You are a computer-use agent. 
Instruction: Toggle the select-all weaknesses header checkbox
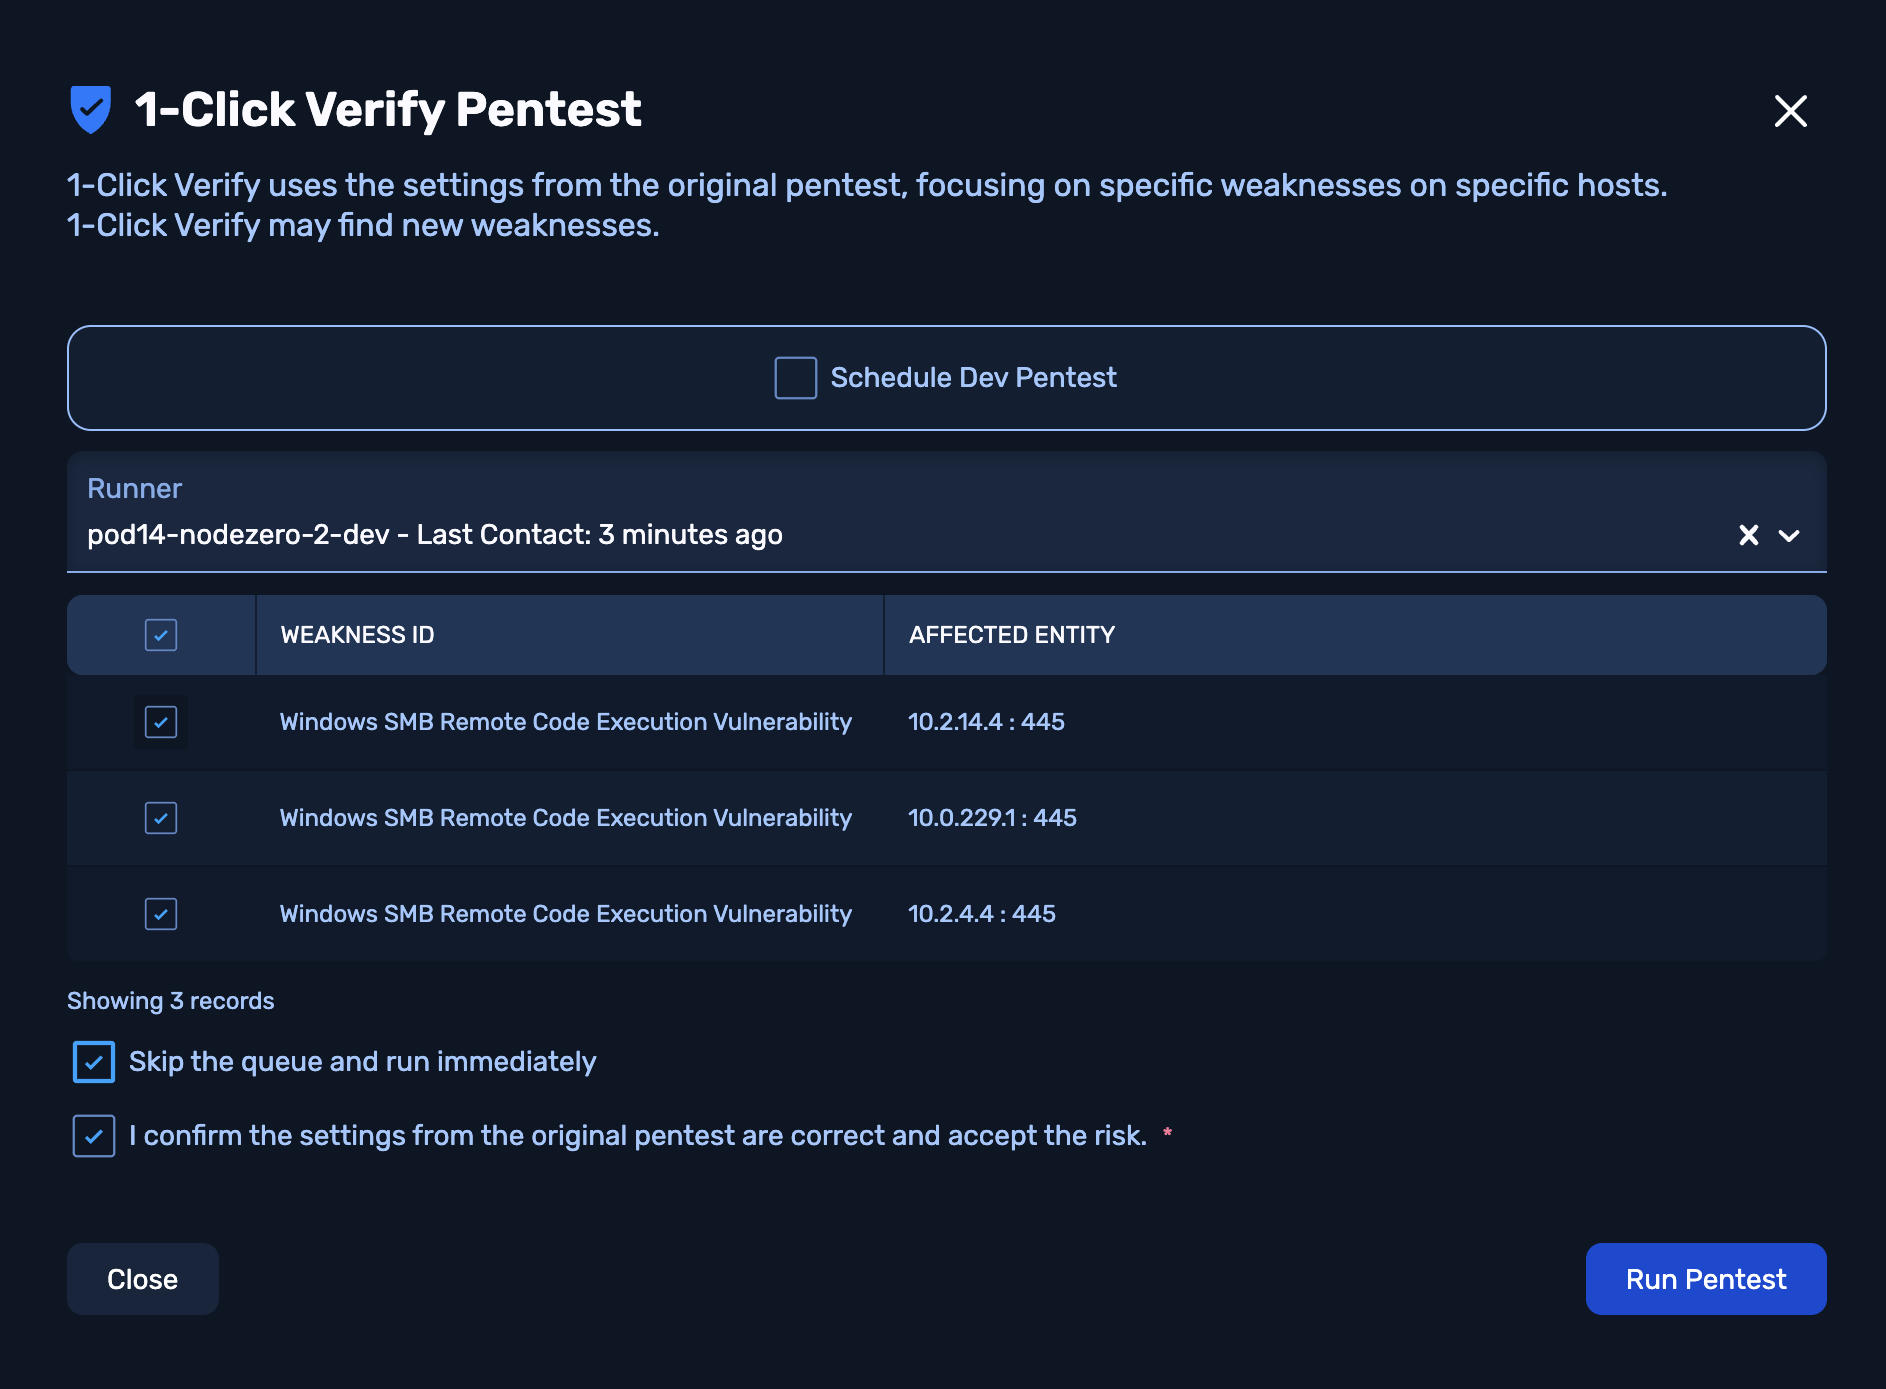click(161, 635)
